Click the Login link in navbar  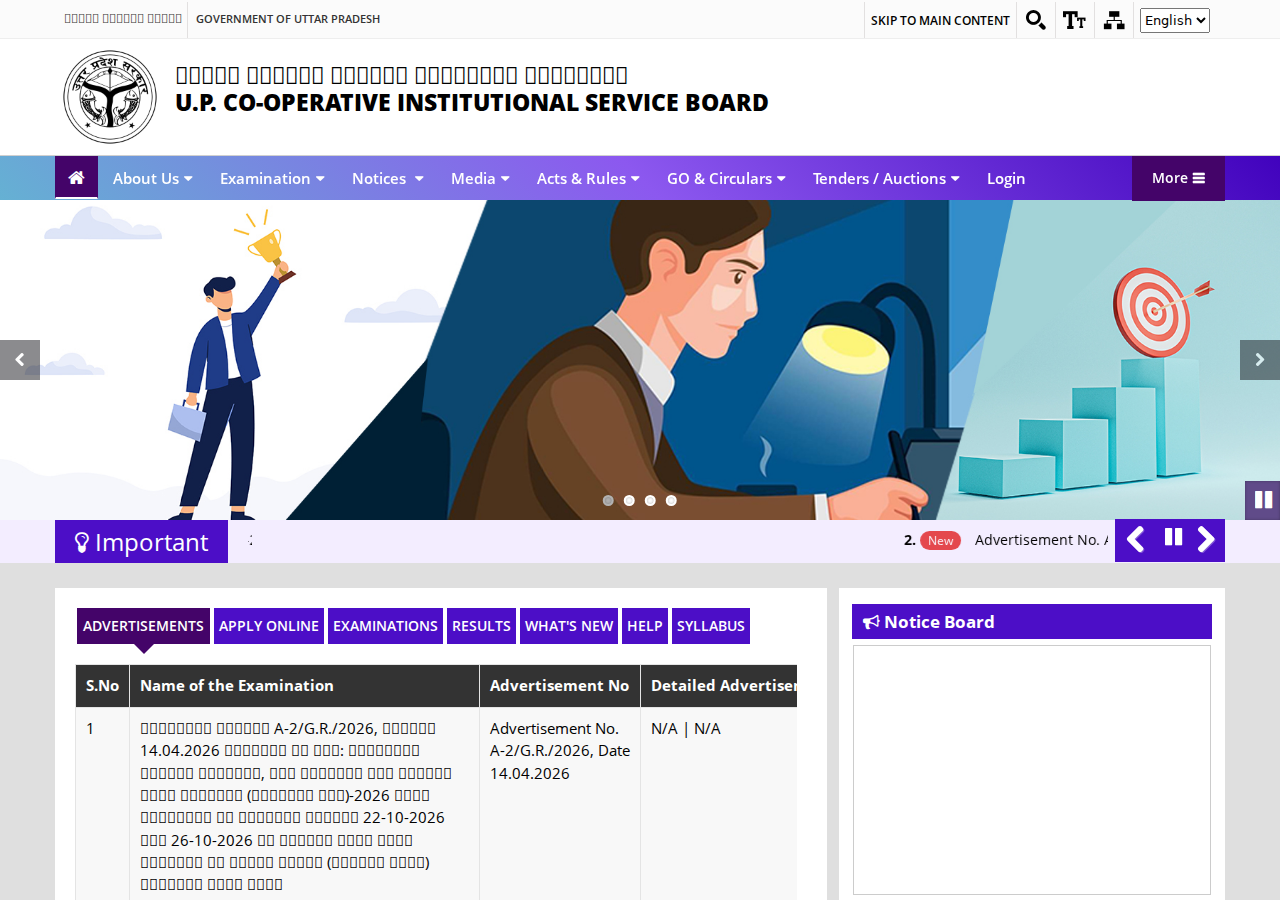[1006, 178]
